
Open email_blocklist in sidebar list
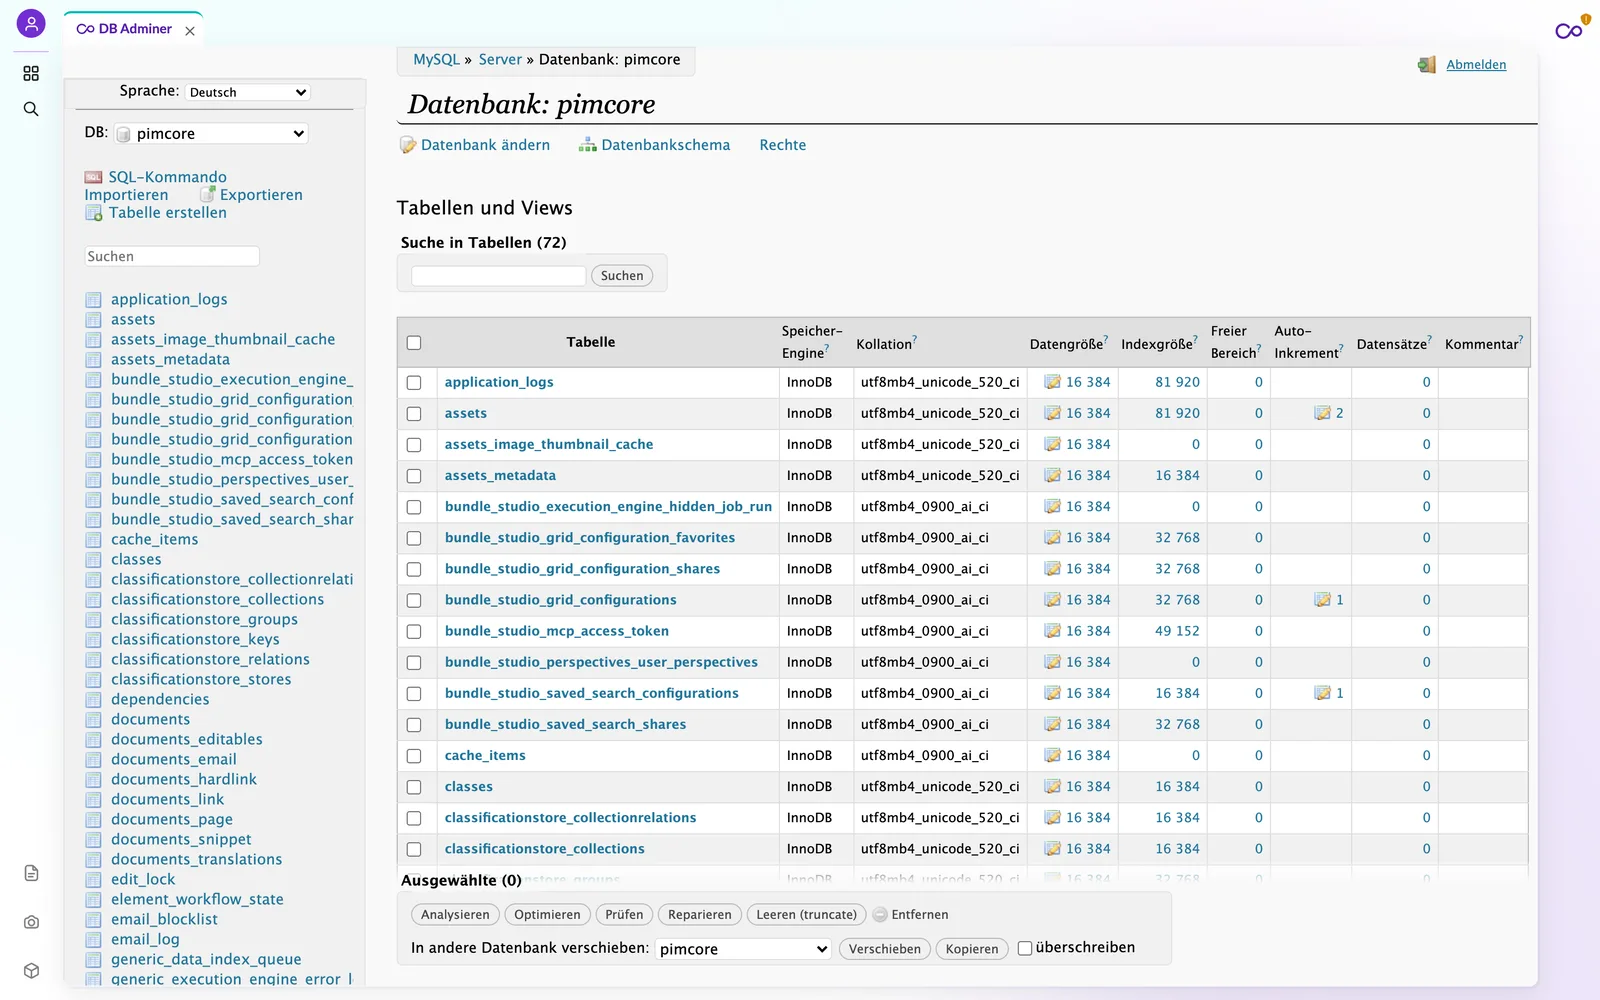point(164,919)
